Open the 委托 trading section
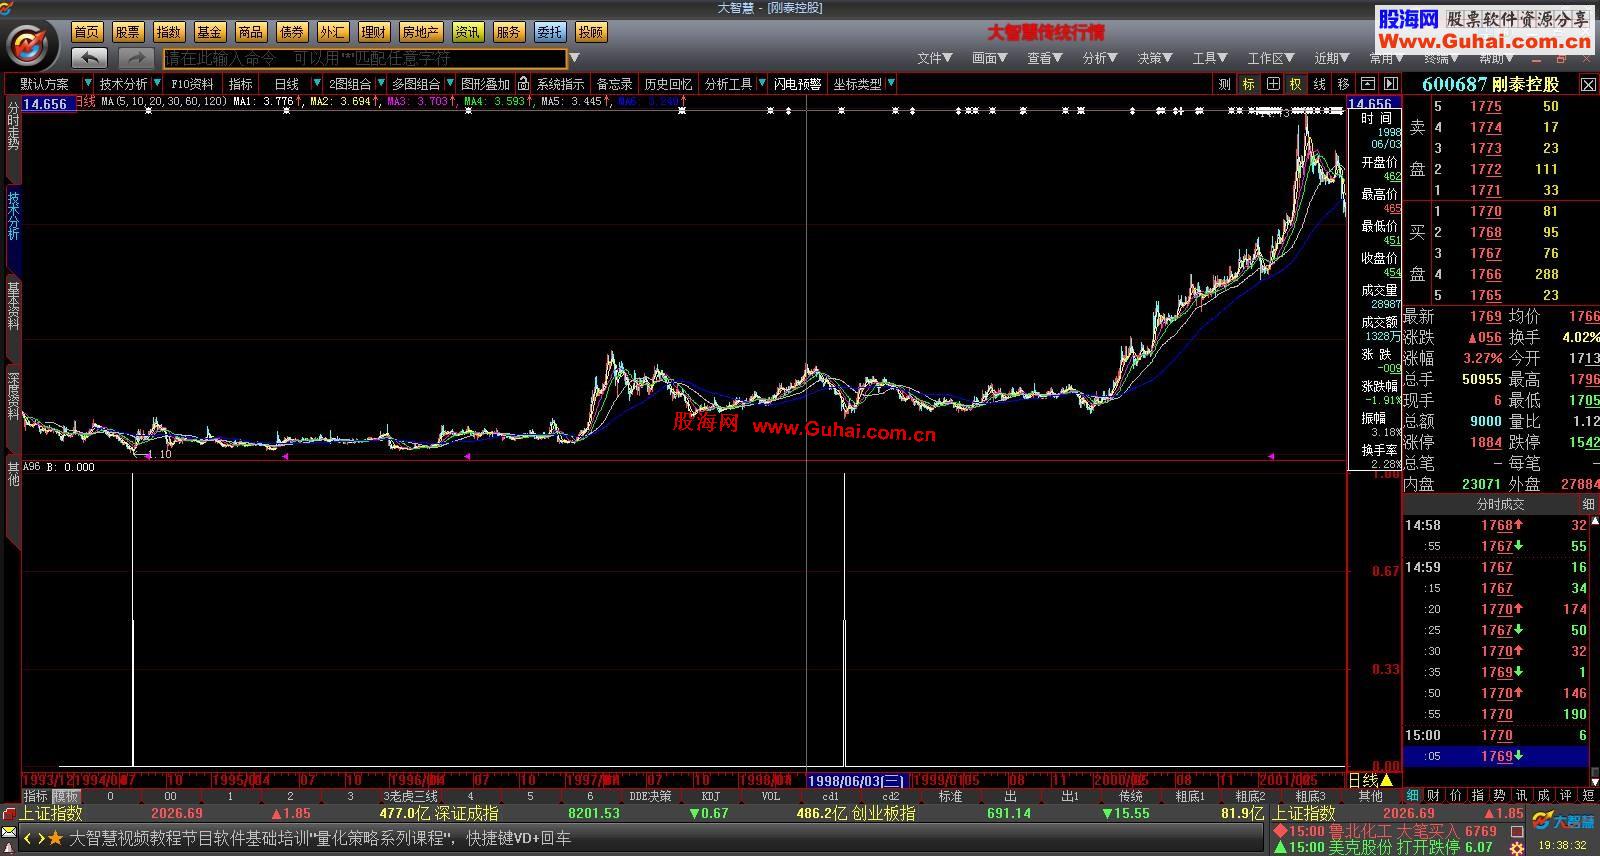 click(x=549, y=32)
